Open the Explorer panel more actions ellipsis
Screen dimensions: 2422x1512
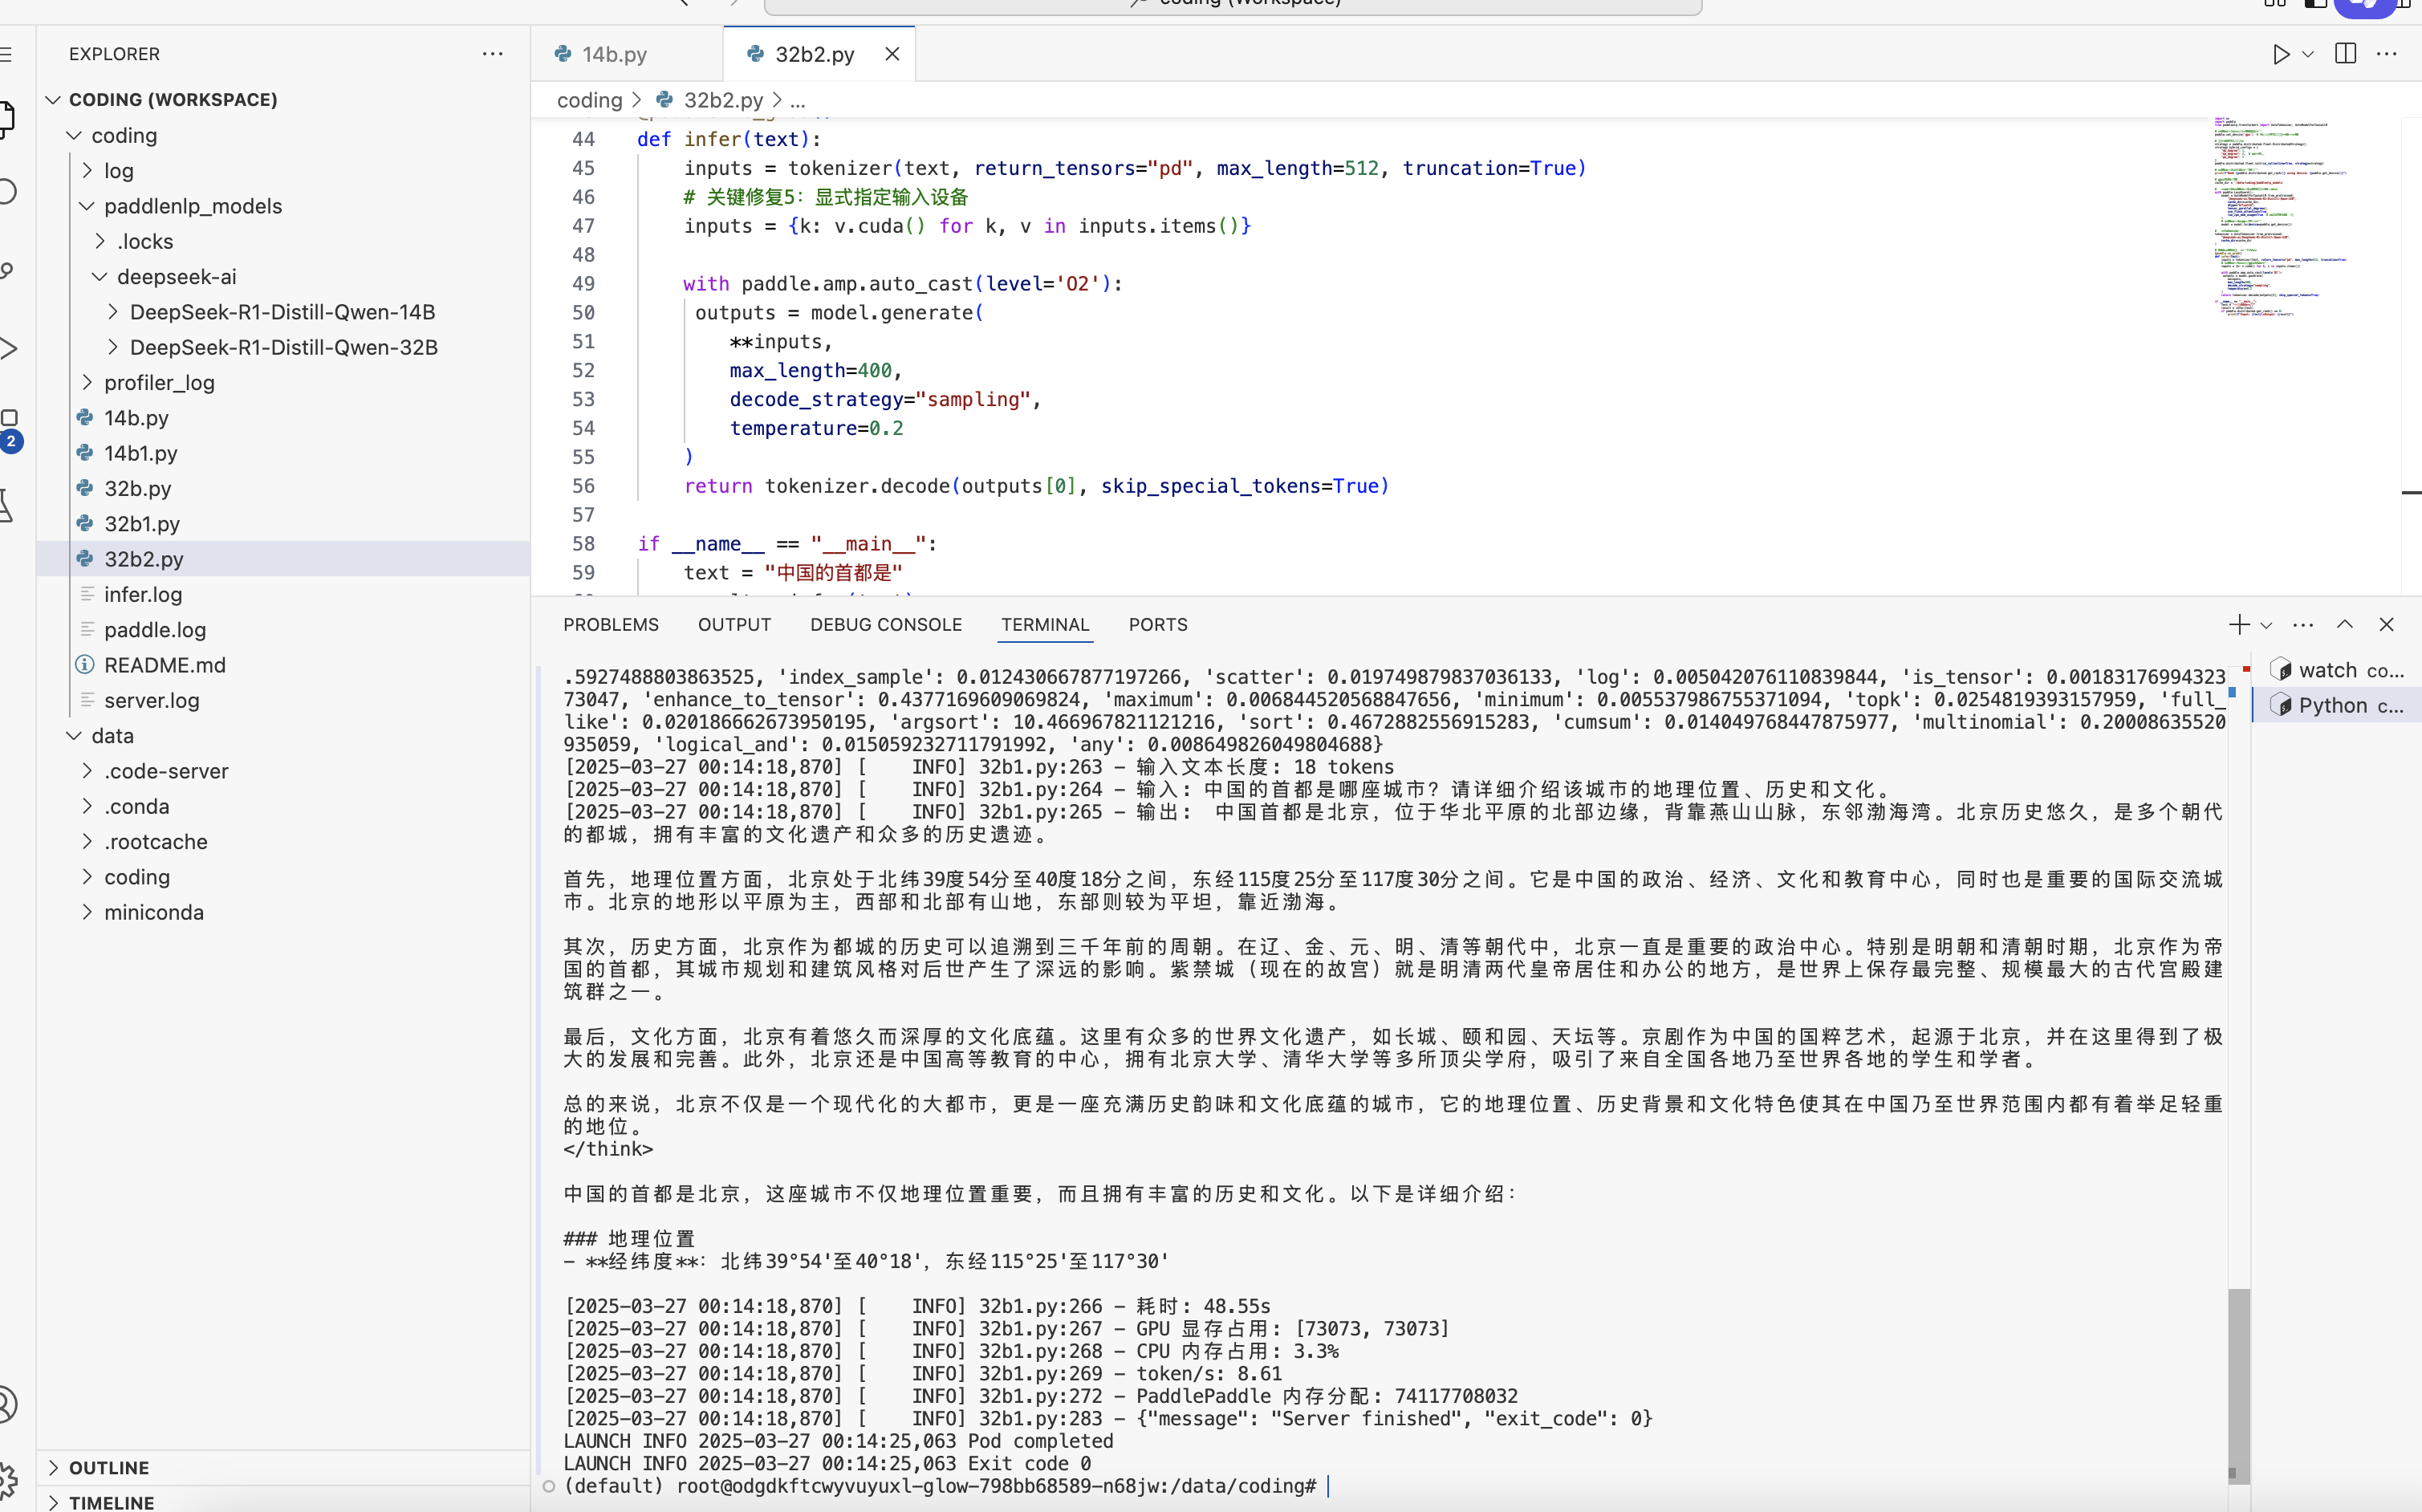pos(492,54)
